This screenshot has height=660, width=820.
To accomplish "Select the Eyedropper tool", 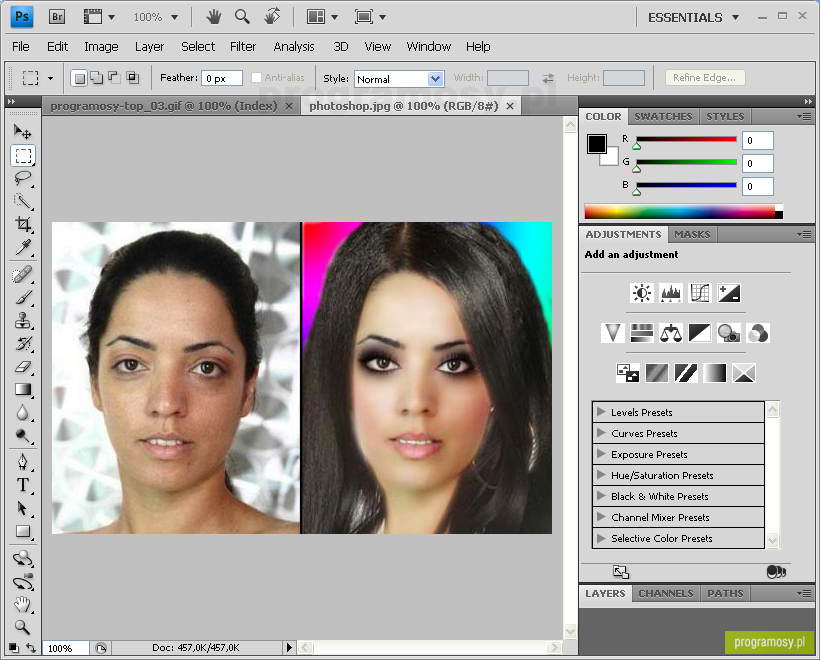I will click(x=22, y=247).
